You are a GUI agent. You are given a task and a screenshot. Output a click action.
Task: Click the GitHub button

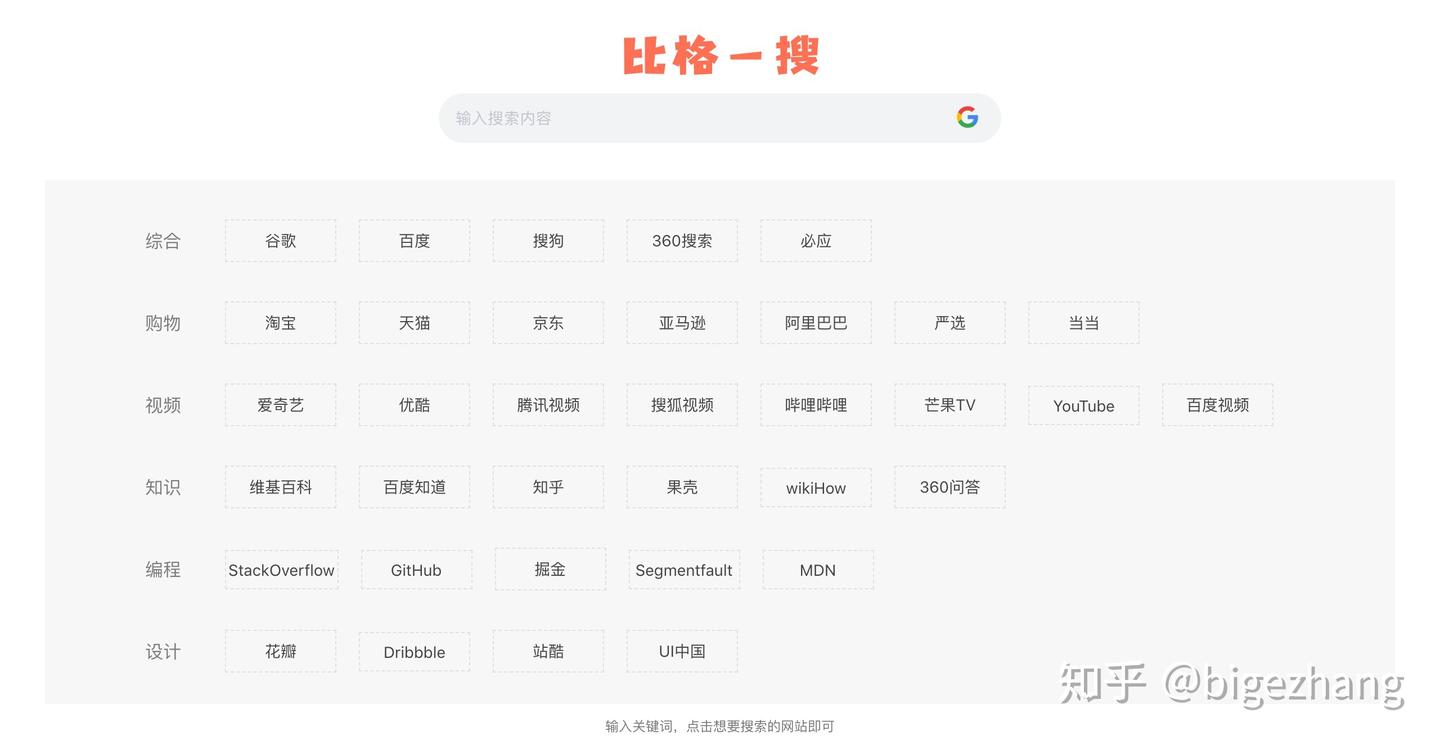tap(416, 570)
